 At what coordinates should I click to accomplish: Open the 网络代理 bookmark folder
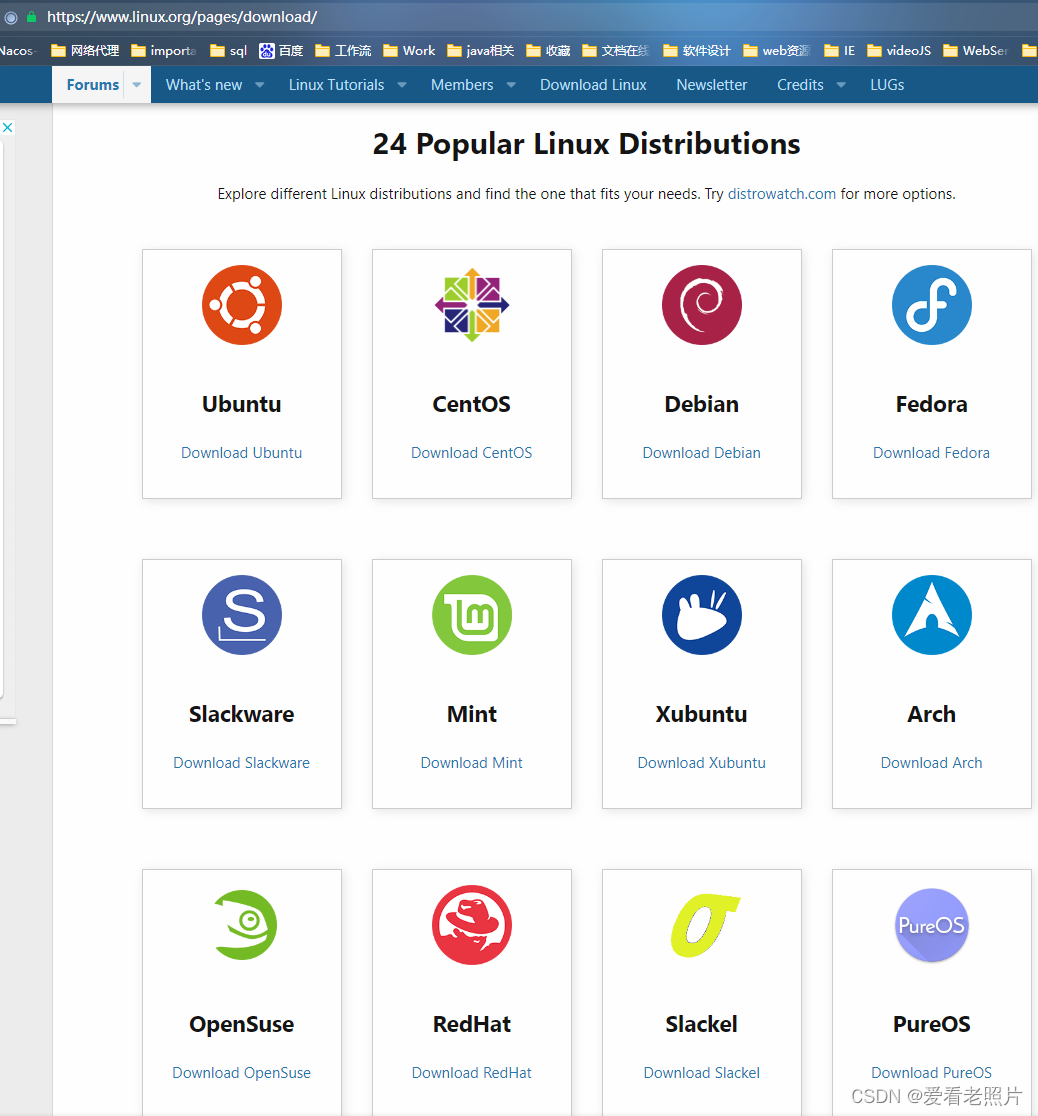pyautogui.click(x=85, y=51)
